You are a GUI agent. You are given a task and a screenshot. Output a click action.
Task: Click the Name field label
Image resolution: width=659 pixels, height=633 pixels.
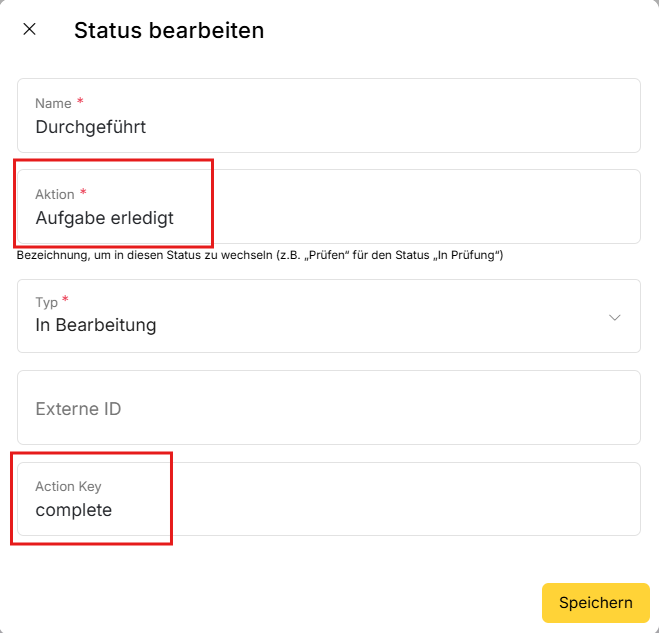[x=53, y=104]
